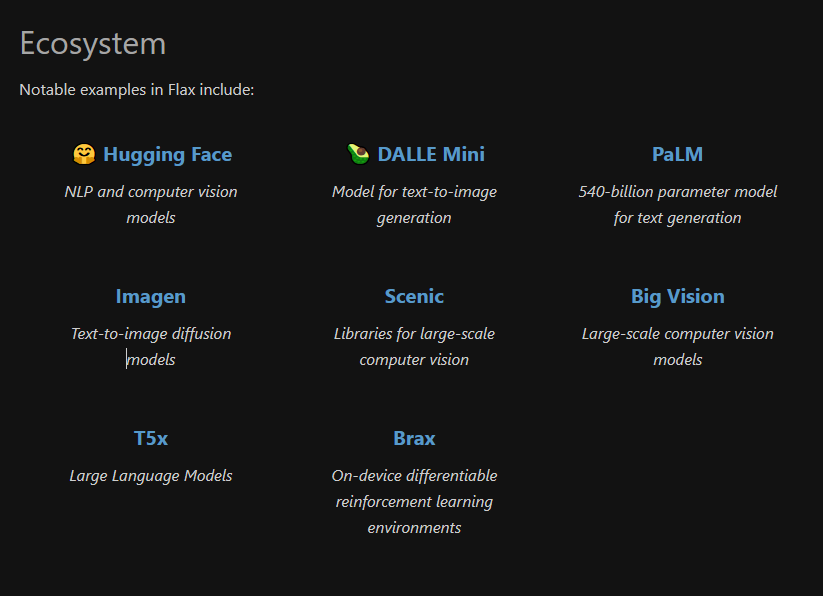The image size is (823, 596).
Task: Click the 'NLP and computer vision models' description
Action: pyautogui.click(x=151, y=204)
